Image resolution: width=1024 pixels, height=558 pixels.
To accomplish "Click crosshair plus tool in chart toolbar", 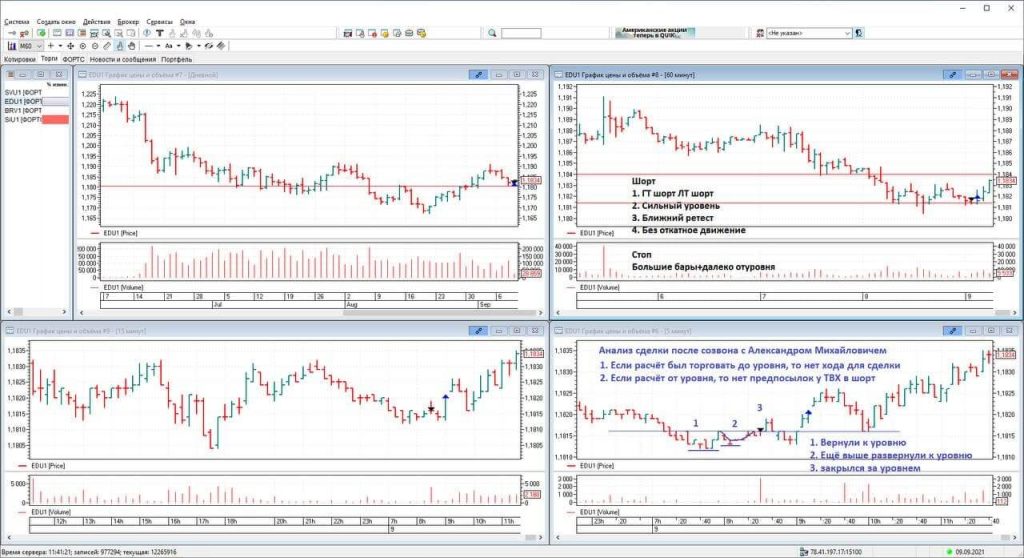I will (50, 46).
